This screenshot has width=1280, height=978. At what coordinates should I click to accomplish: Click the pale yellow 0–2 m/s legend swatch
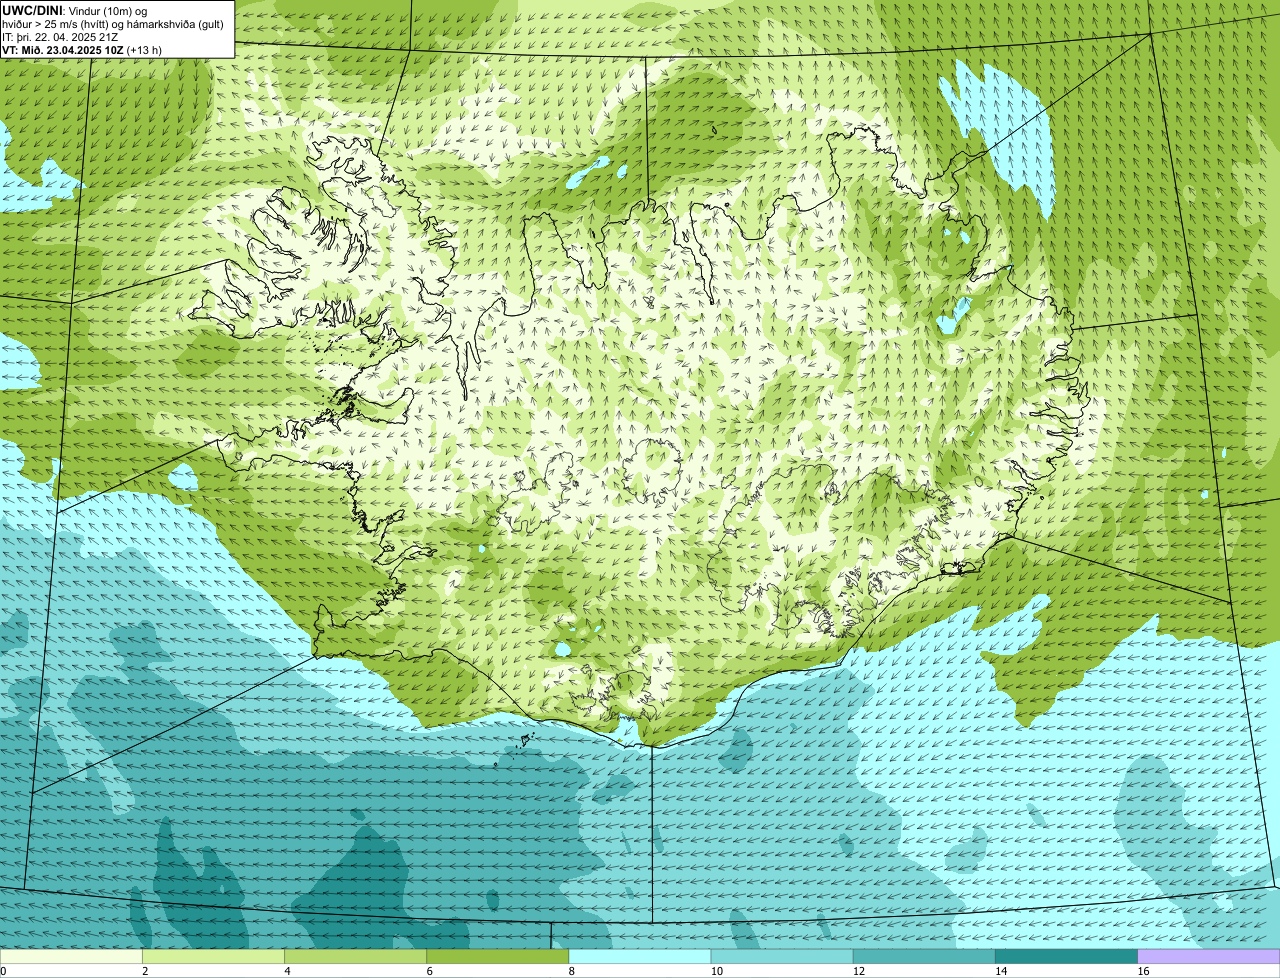point(71,957)
